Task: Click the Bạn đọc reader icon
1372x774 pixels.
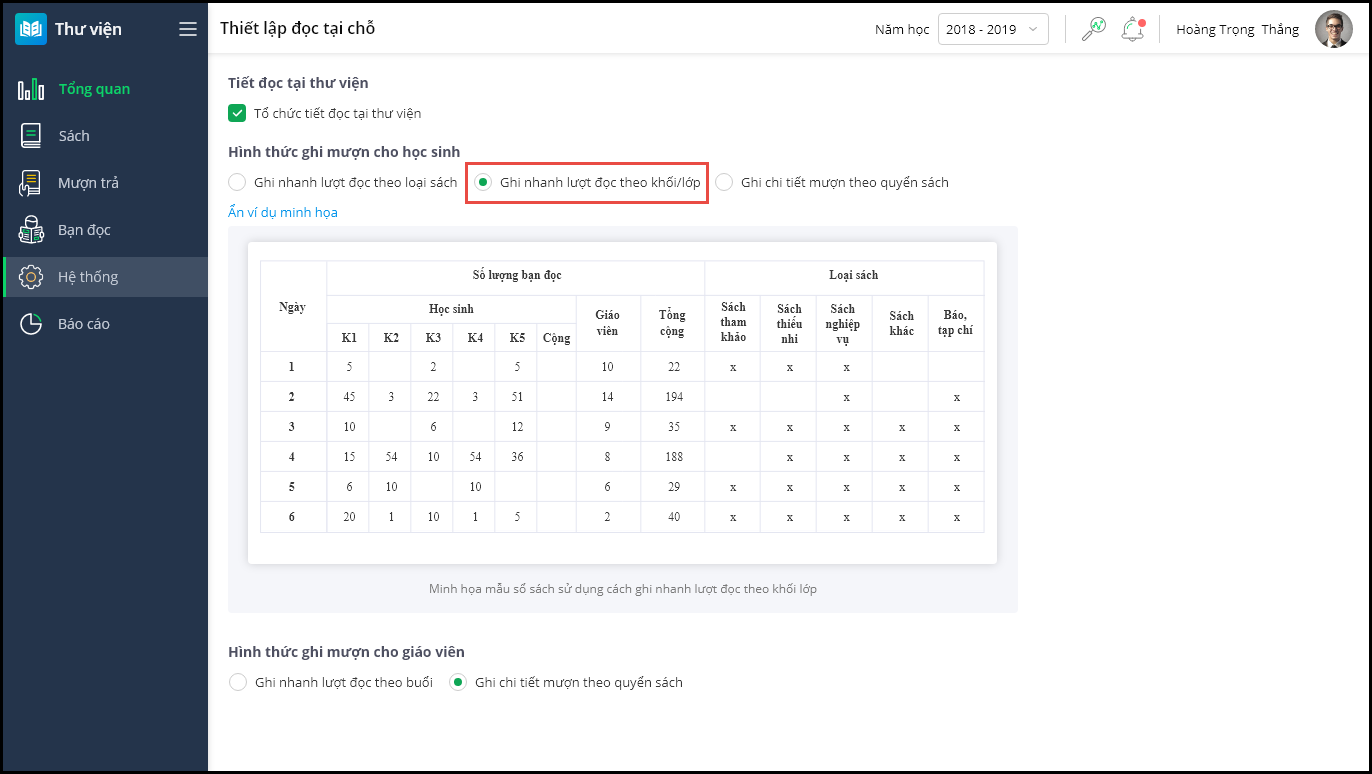Action: [x=31, y=230]
